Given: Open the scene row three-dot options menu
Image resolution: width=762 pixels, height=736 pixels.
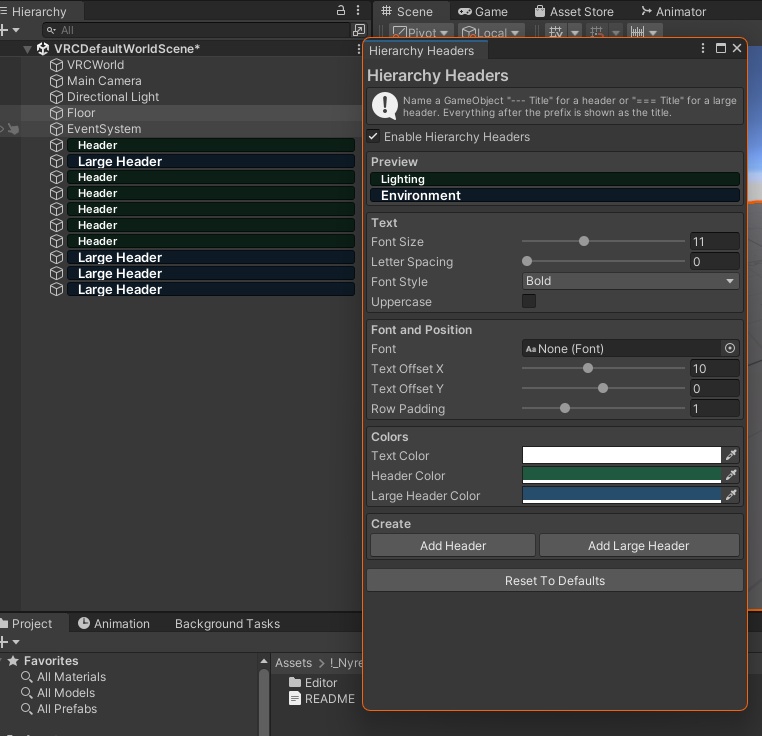Looking at the screenshot, I should click(x=359, y=49).
